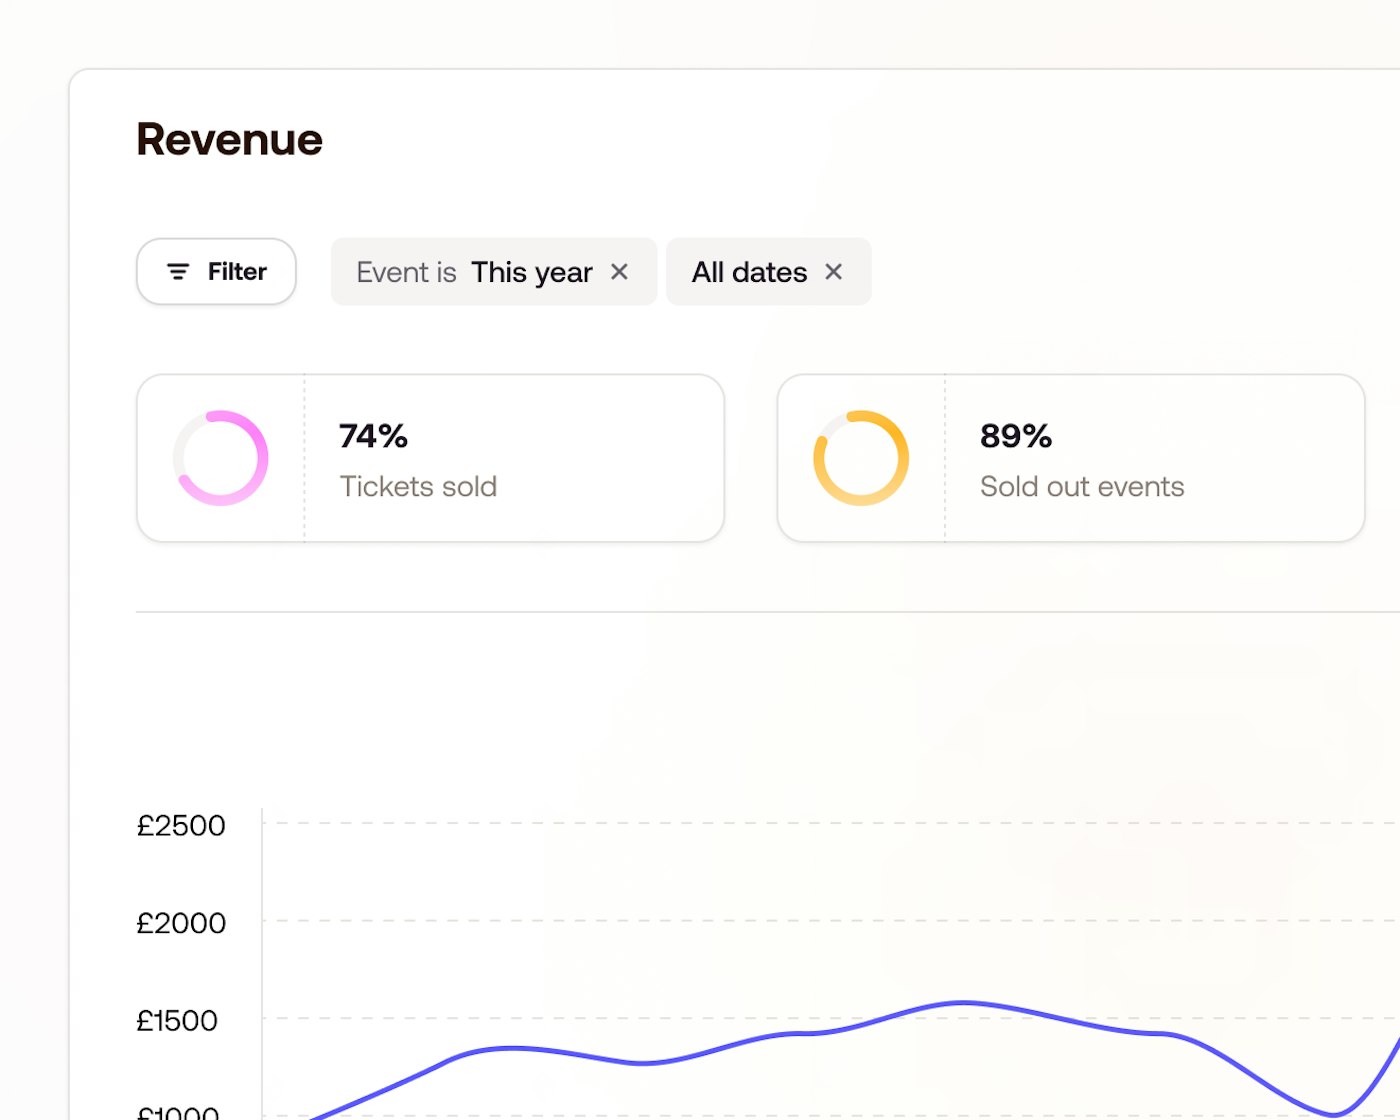The height and width of the screenshot is (1120, 1400).
Task: Select the 'All dates' chip
Action: click(768, 271)
